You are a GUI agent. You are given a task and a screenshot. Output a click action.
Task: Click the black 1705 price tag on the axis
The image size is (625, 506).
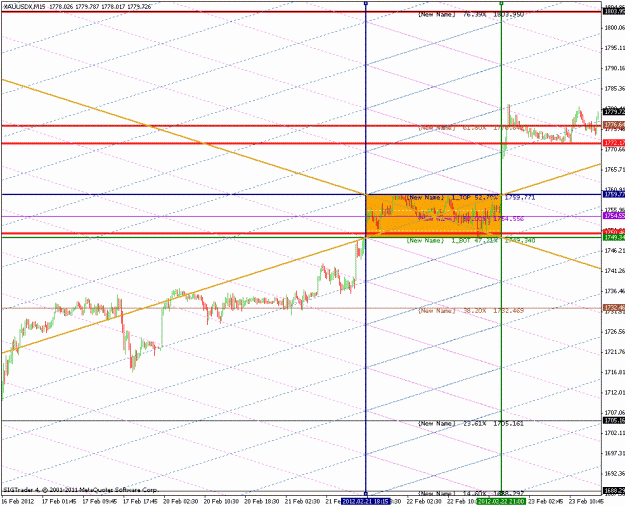tap(614, 421)
